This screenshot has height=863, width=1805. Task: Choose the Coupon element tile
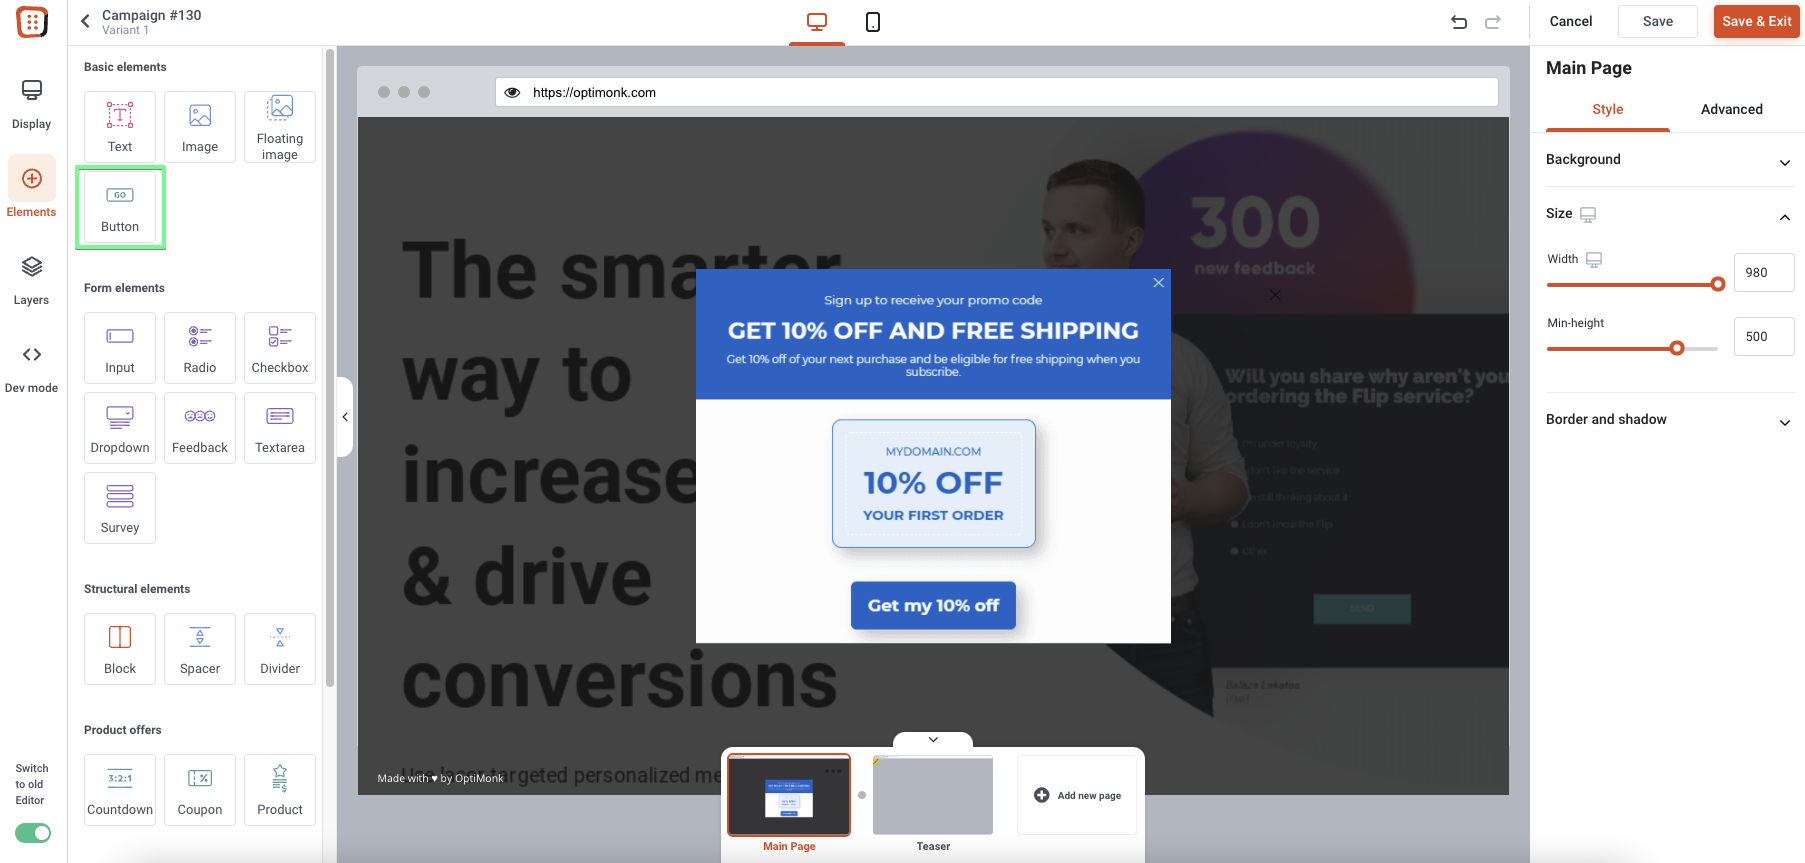click(200, 790)
